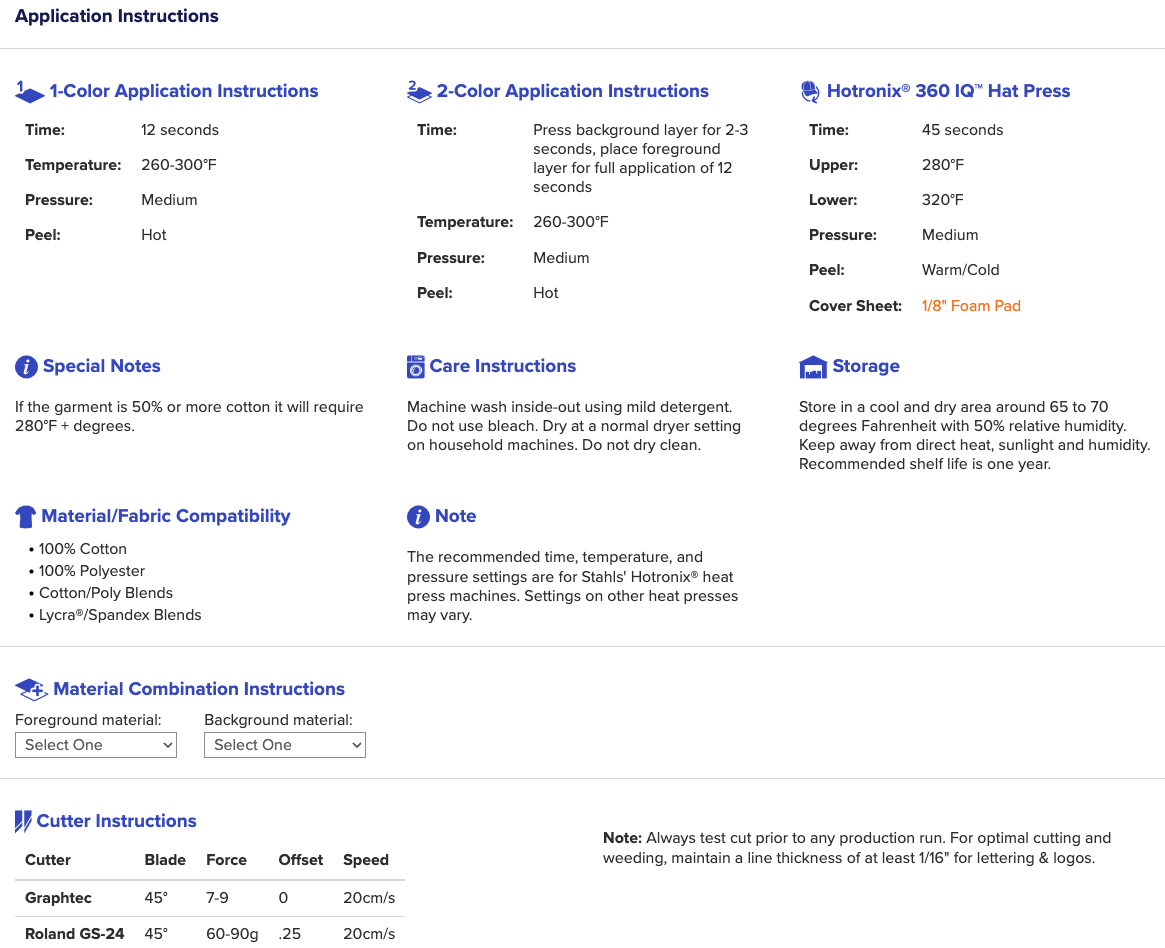Click the Care Instructions heading
Viewport: 1165px width, 948px height.
(503, 366)
